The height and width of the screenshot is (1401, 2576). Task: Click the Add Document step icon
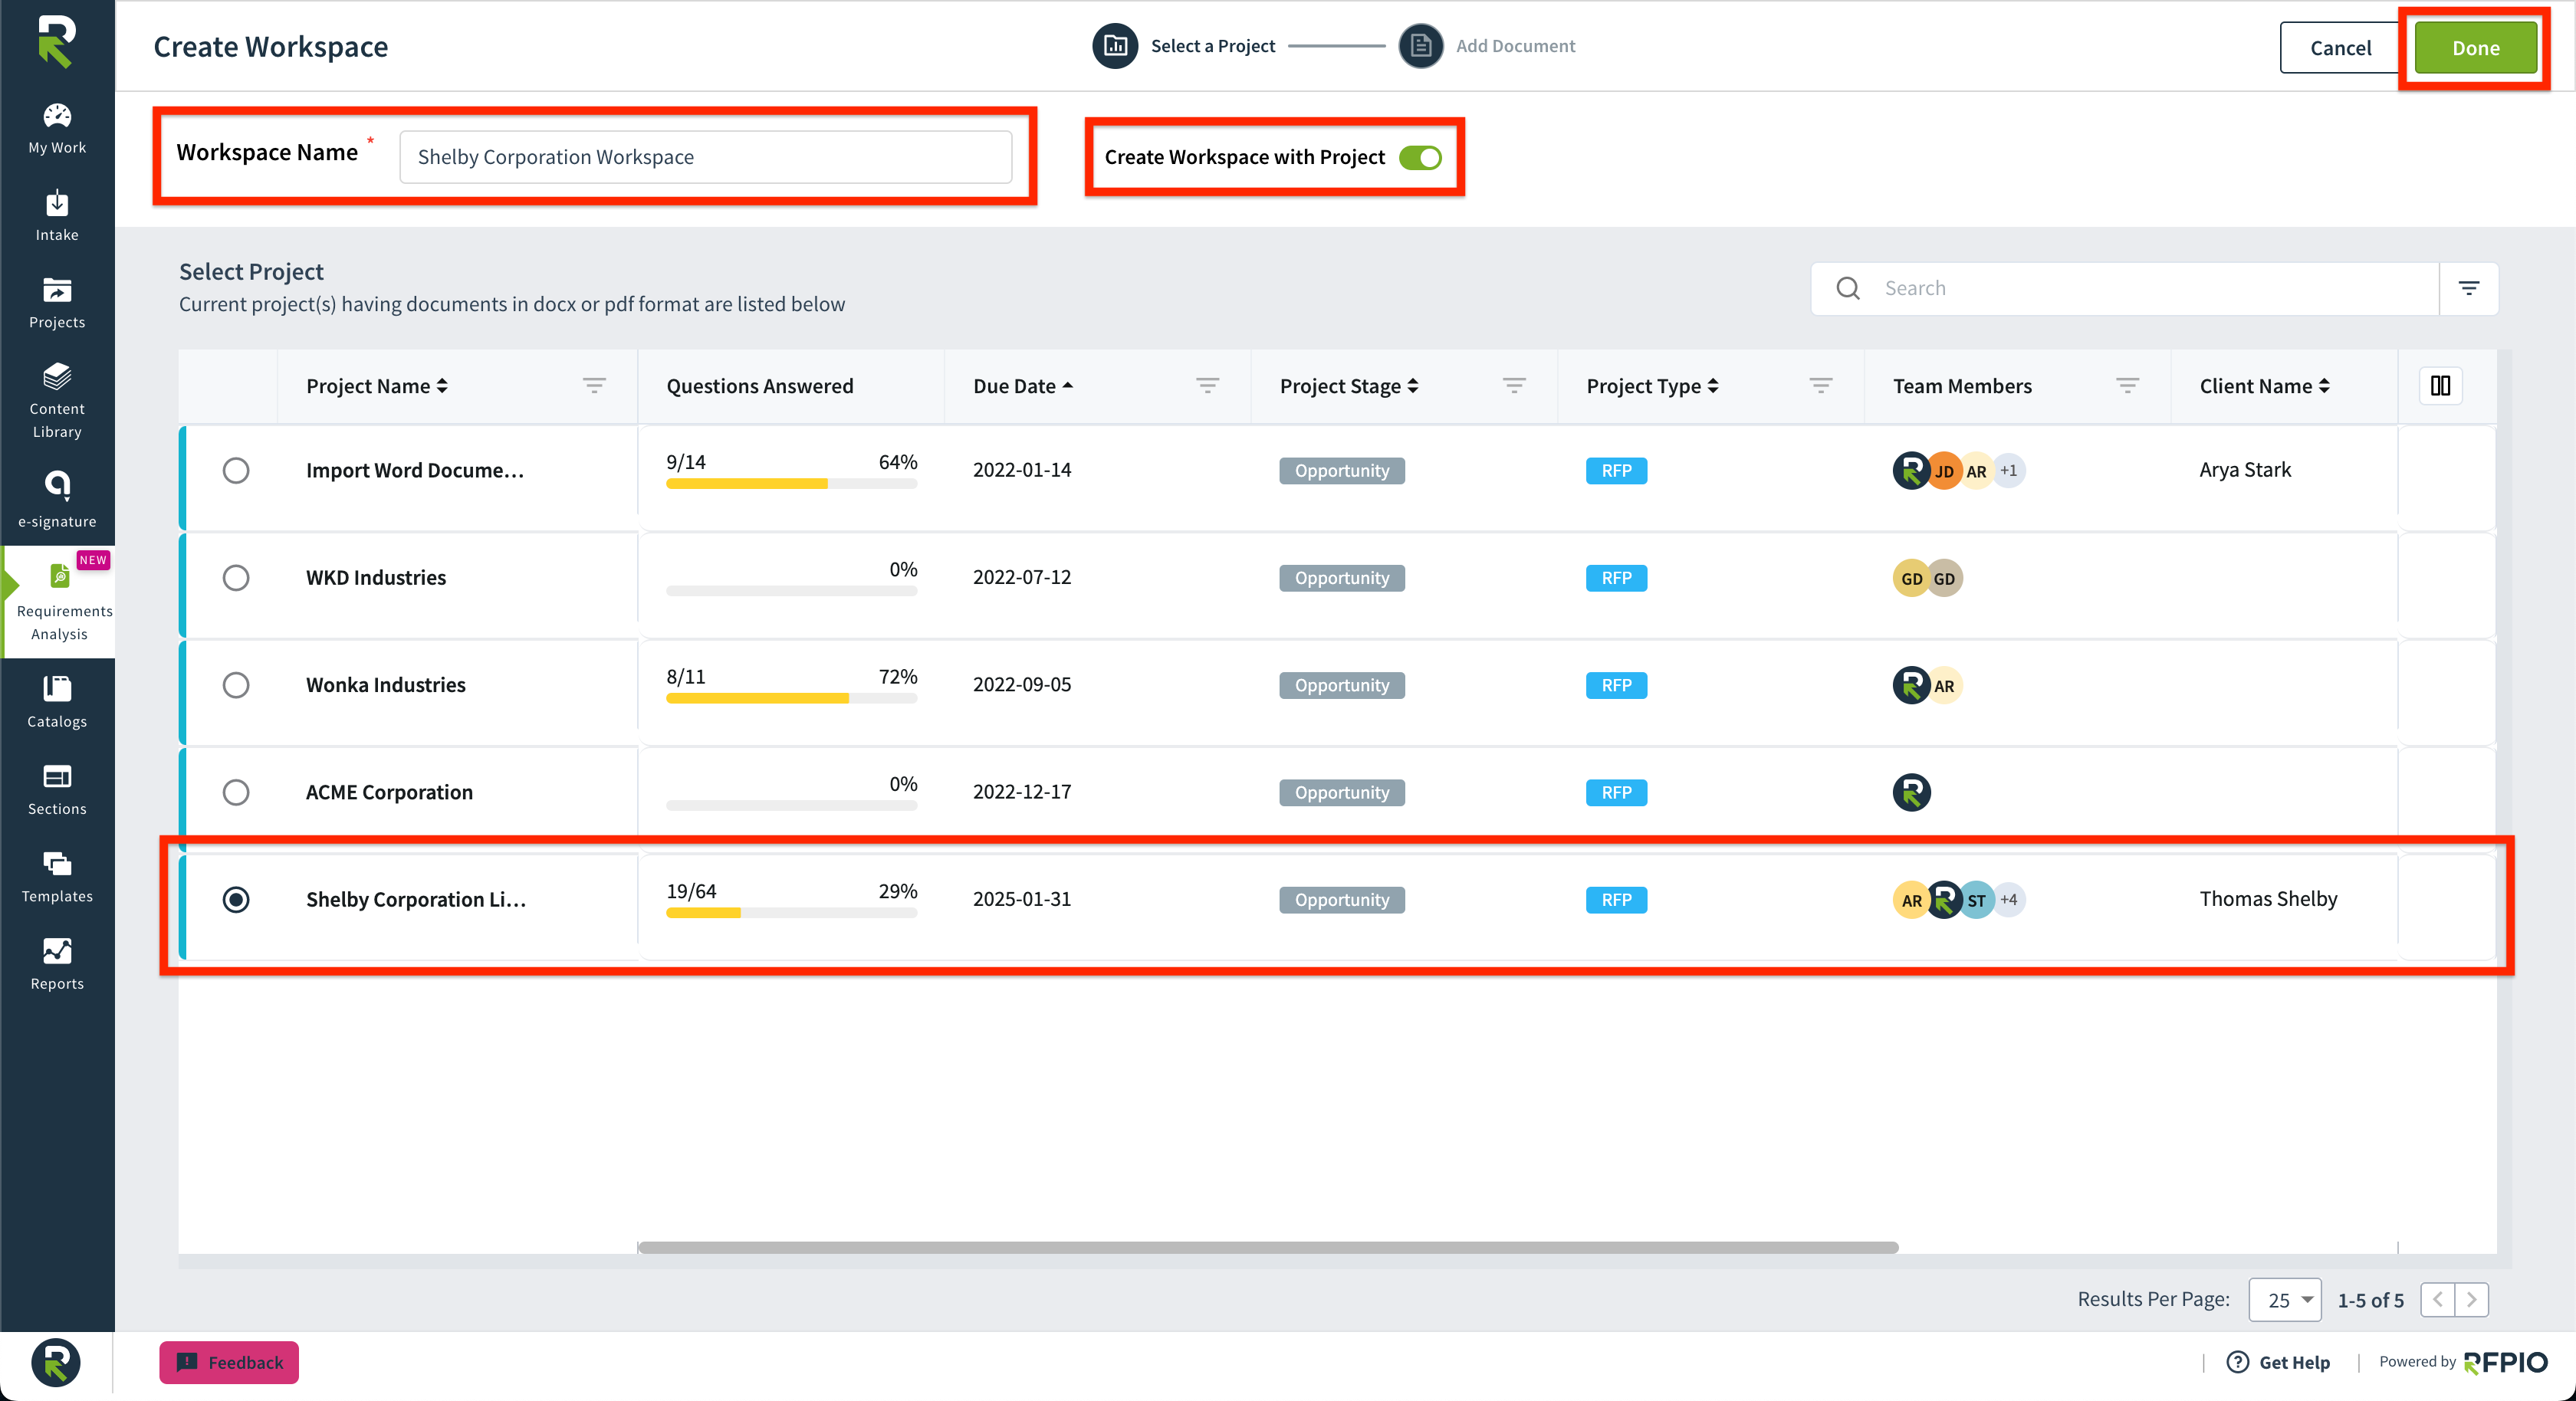coord(1420,46)
